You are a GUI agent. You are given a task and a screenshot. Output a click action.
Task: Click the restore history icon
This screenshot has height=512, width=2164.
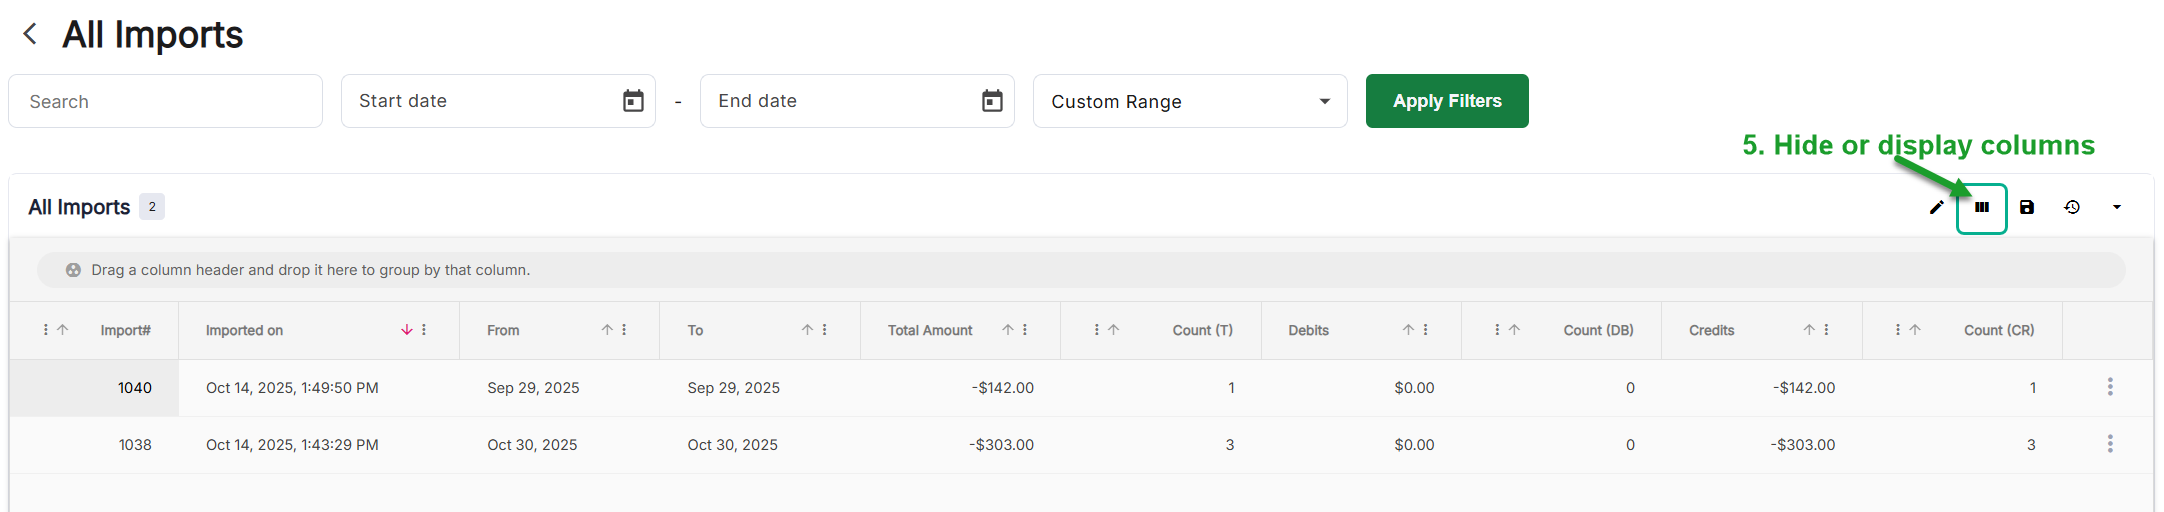pyautogui.click(x=2072, y=207)
